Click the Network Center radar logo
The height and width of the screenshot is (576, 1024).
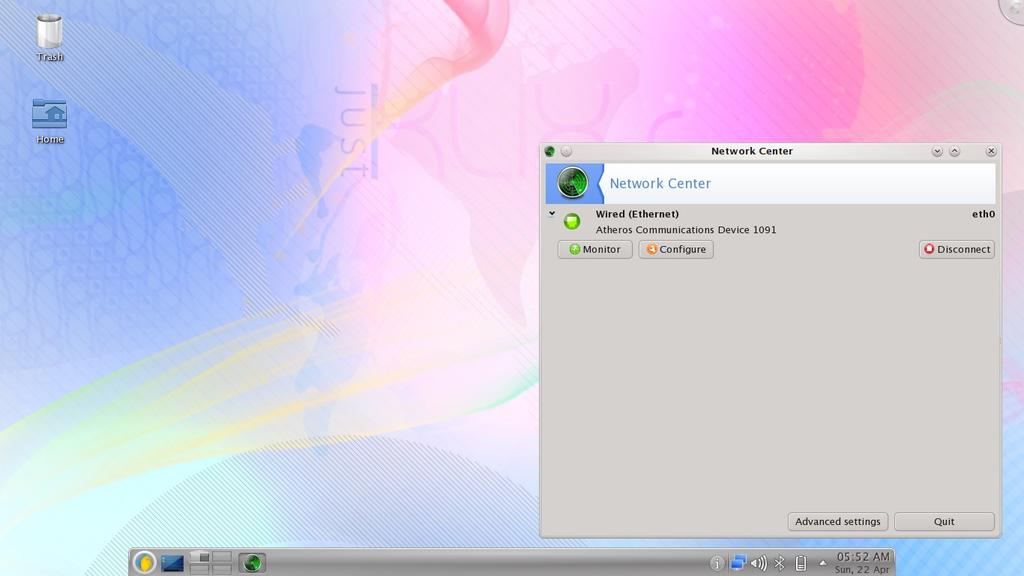(573, 184)
